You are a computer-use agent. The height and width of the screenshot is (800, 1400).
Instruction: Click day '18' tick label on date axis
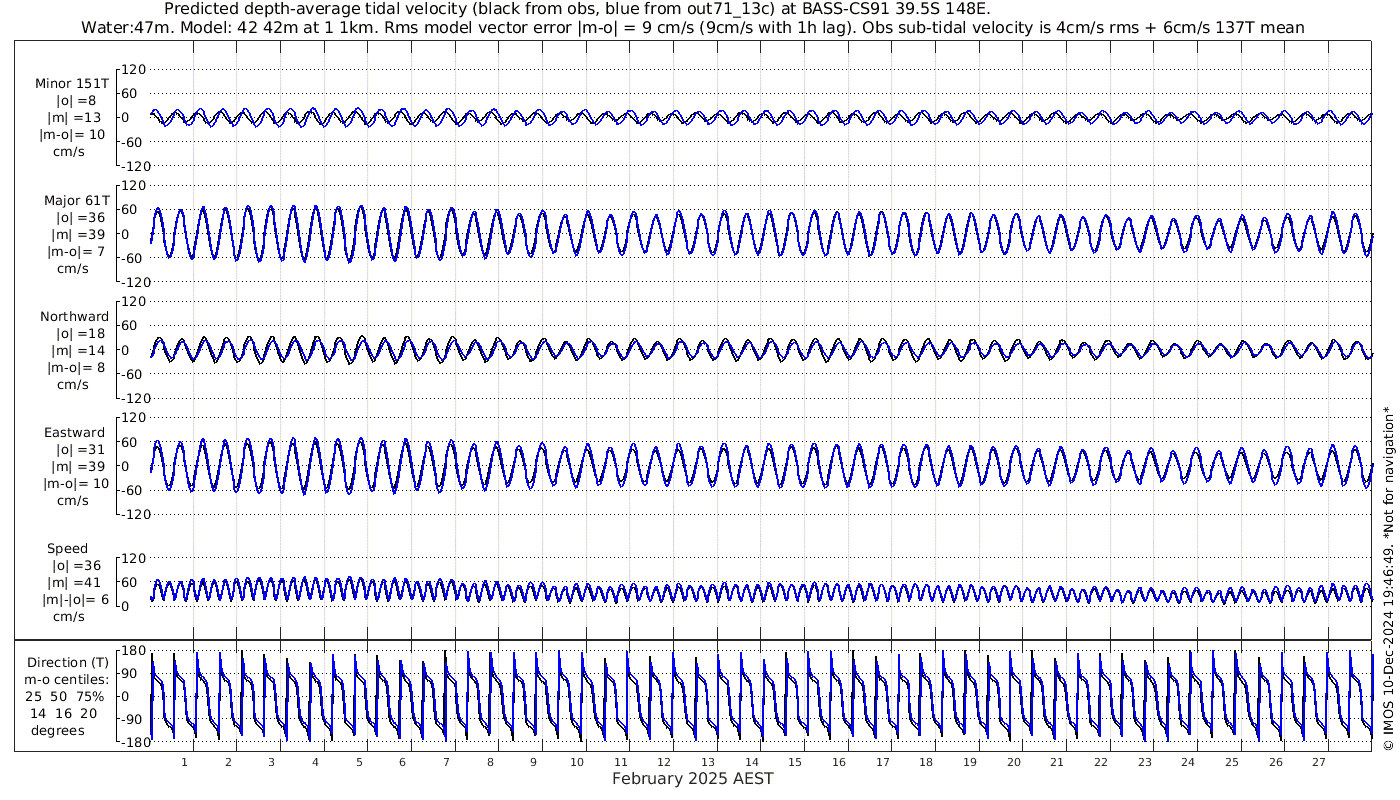coord(926,762)
